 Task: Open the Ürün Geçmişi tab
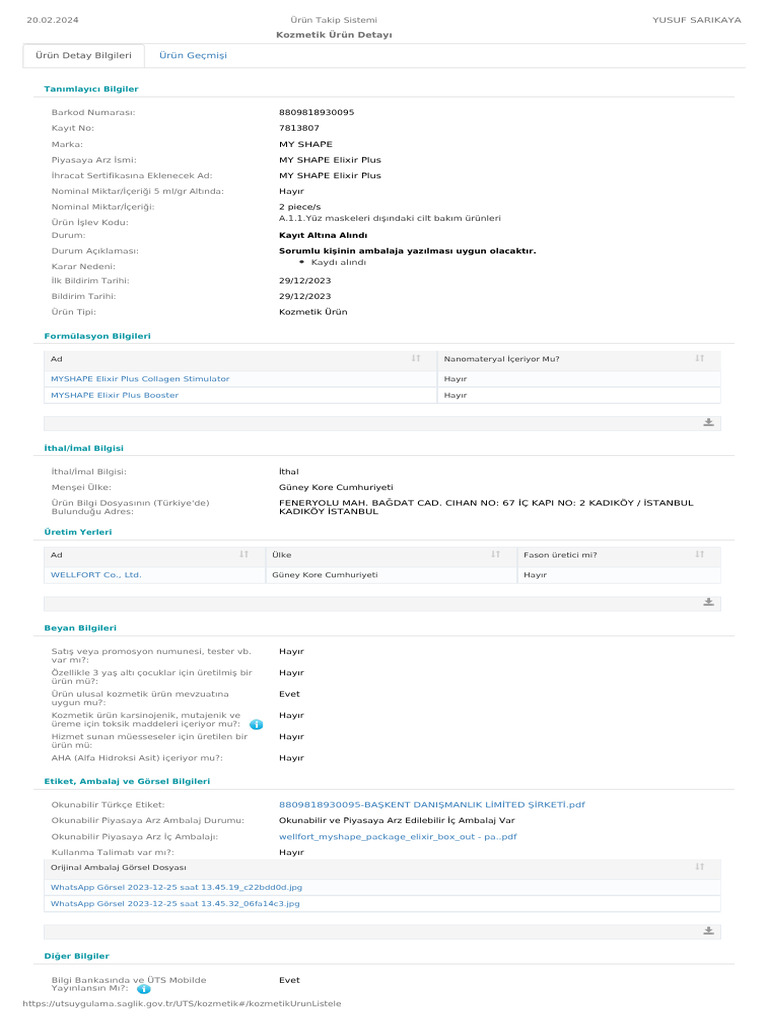click(193, 56)
